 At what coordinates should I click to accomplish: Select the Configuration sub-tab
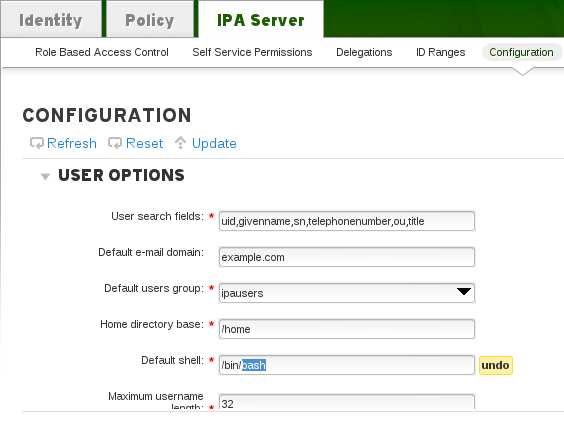521,52
